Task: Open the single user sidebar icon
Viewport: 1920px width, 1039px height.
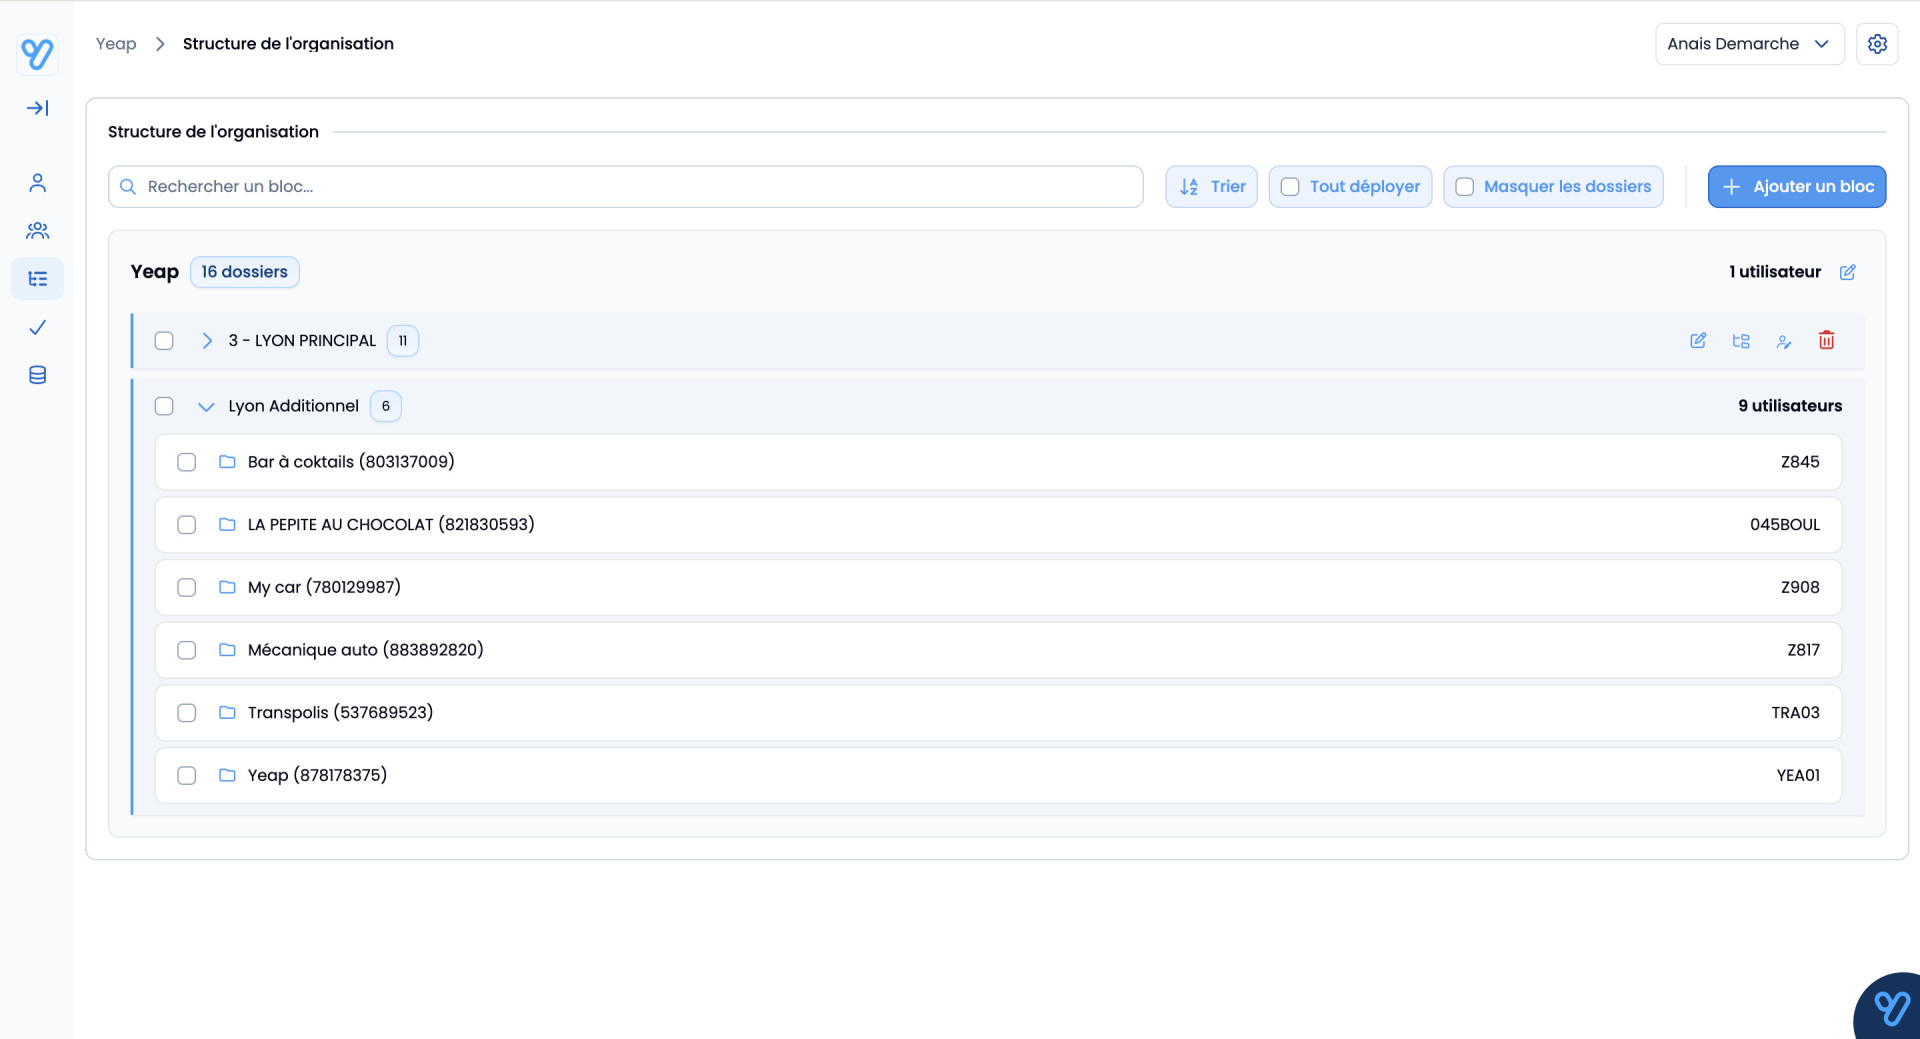Action: pos(37,183)
